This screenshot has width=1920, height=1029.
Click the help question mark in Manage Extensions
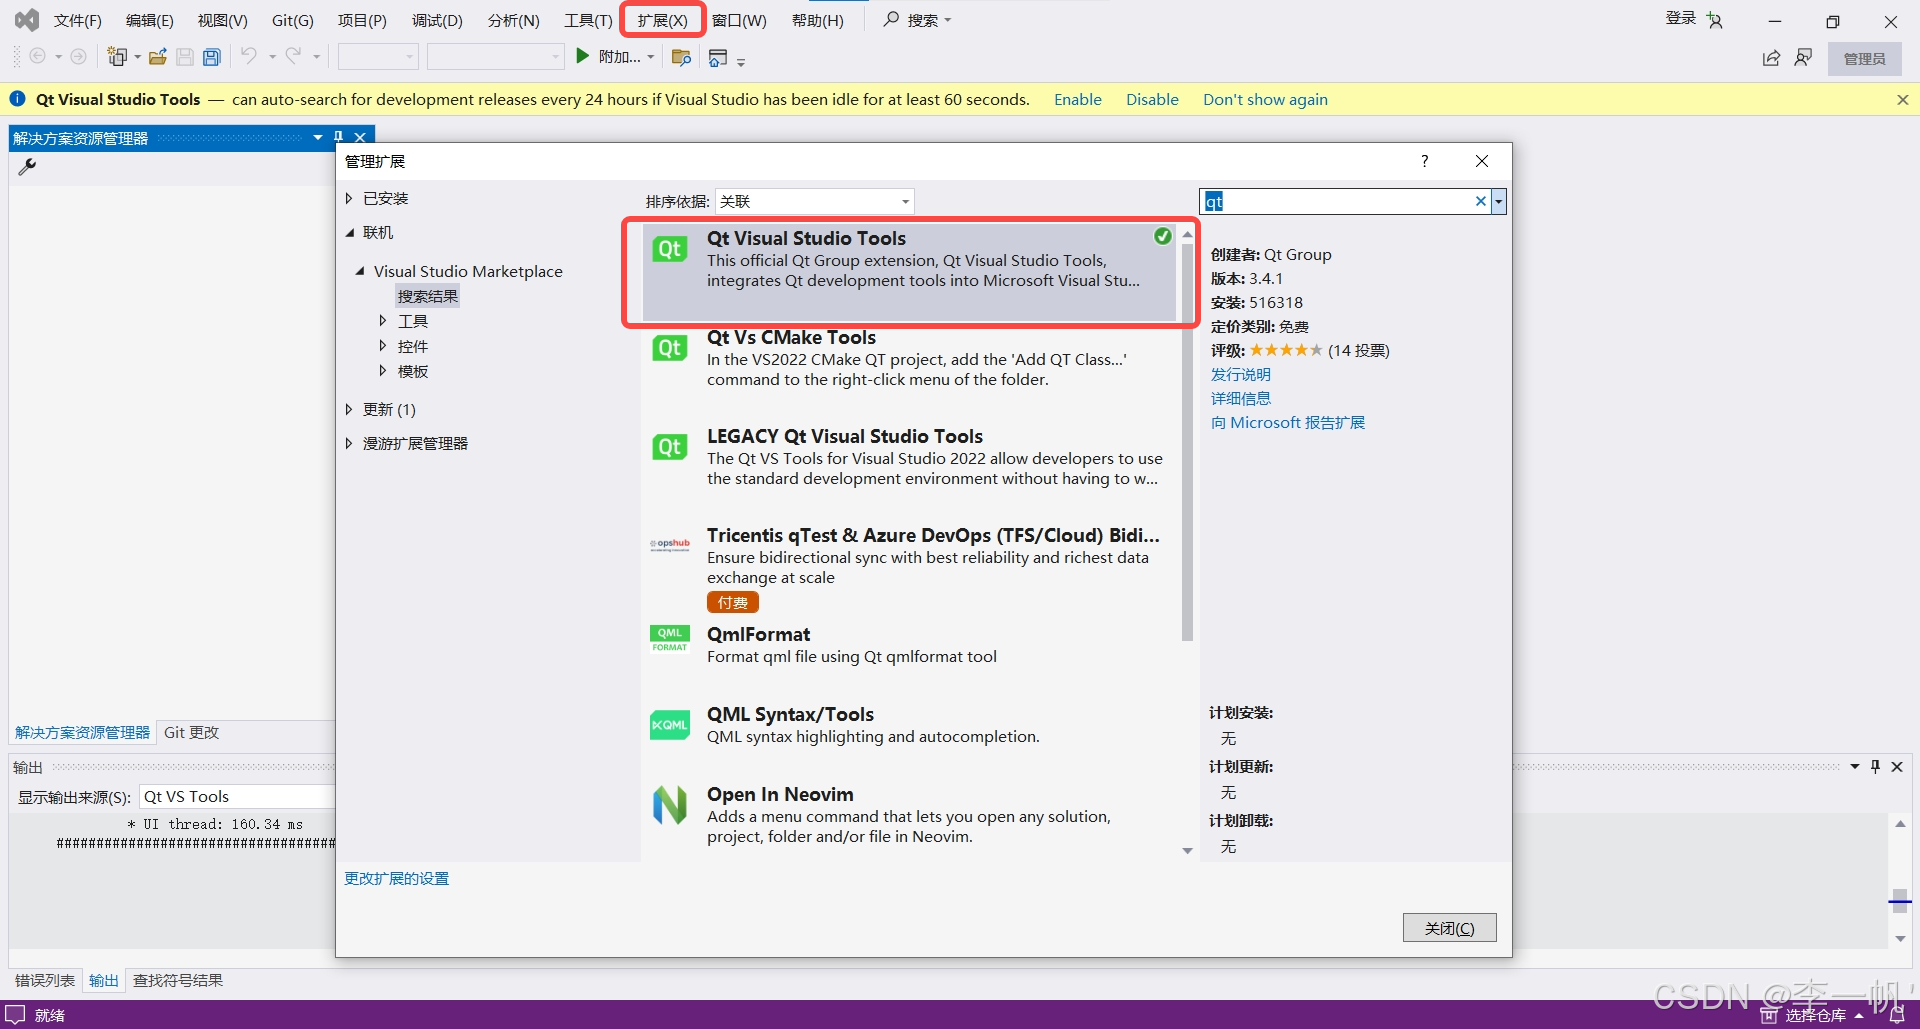pos(1425,161)
